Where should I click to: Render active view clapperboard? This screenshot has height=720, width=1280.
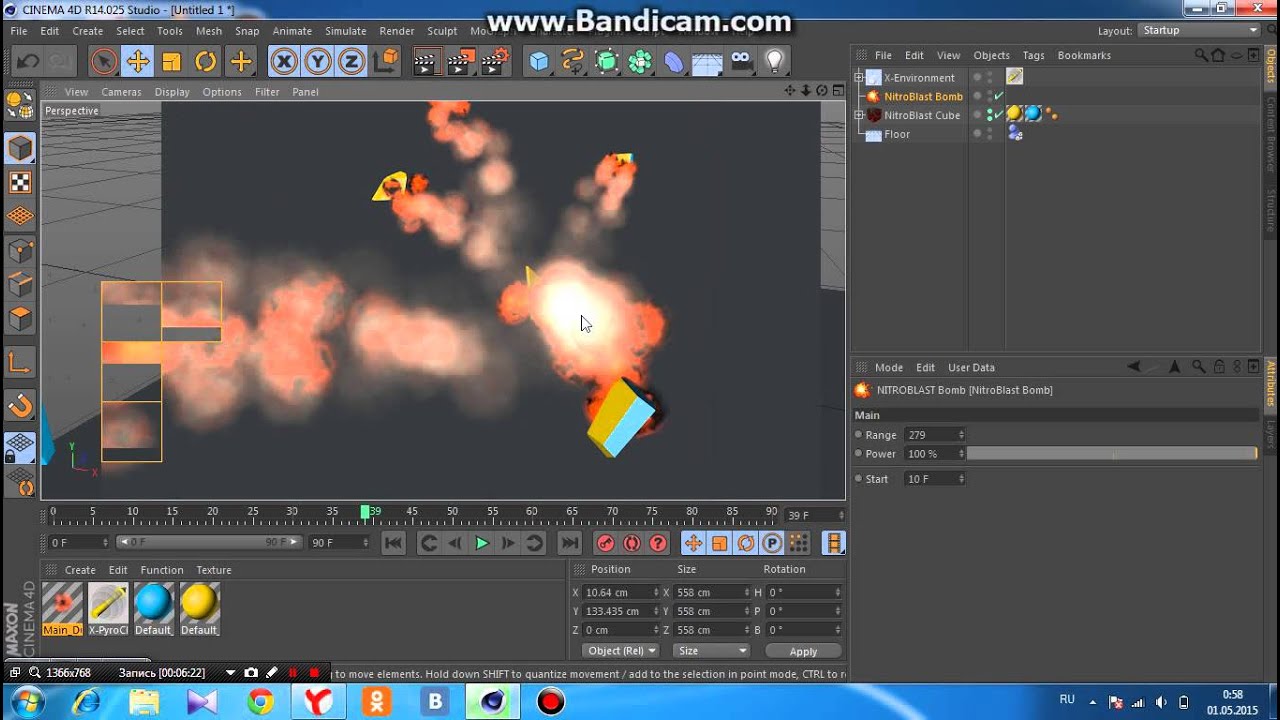point(426,62)
